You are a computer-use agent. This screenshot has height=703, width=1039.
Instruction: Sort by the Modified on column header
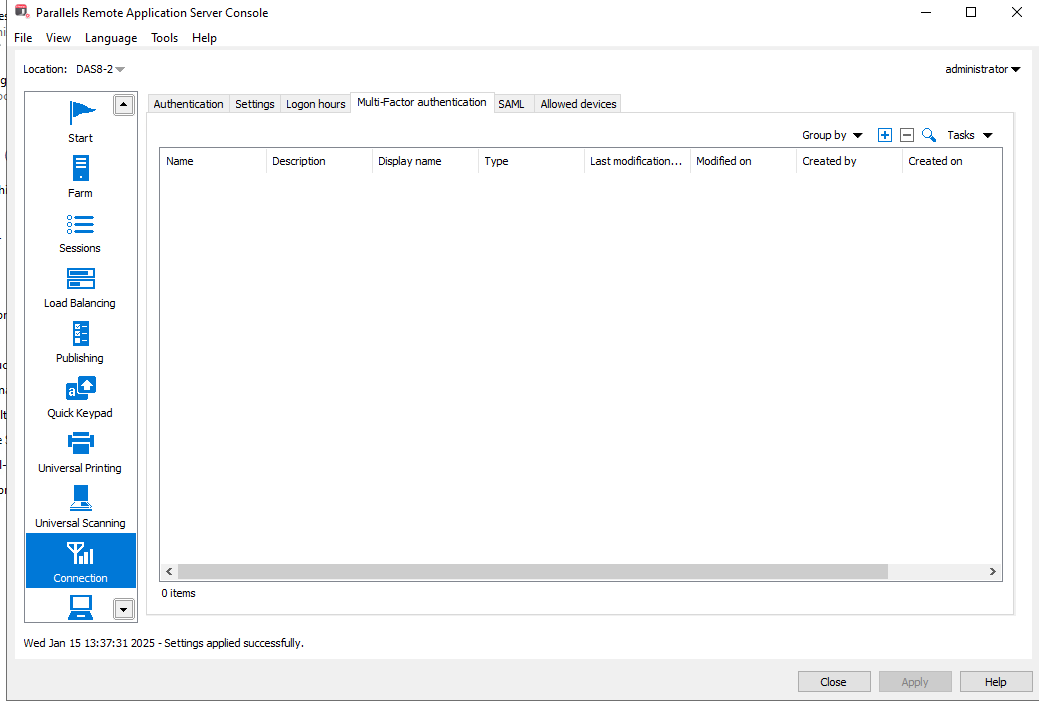(x=743, y=161)
